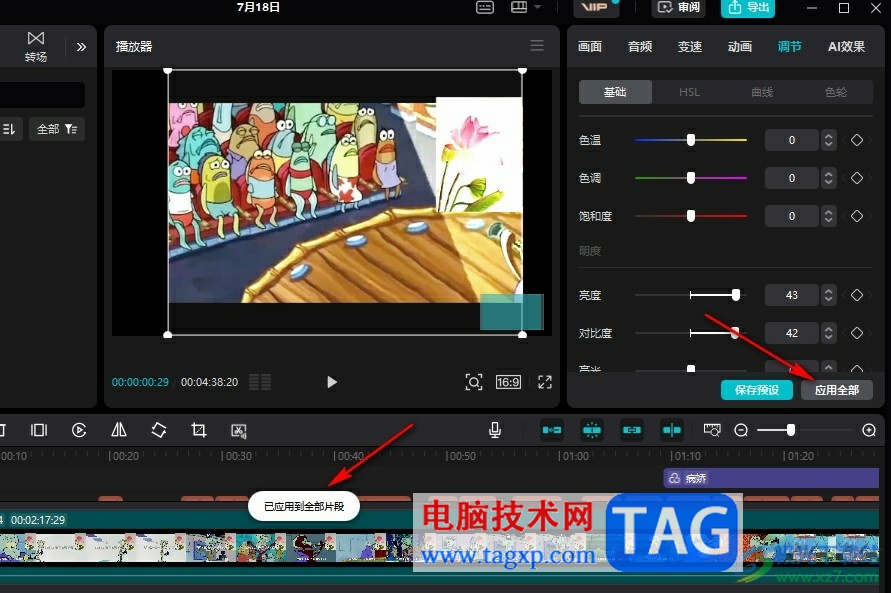Viewport: 891px width, 593px height.
Task: Click the 亮度 value stepper arrows
Action: [828, 295]
